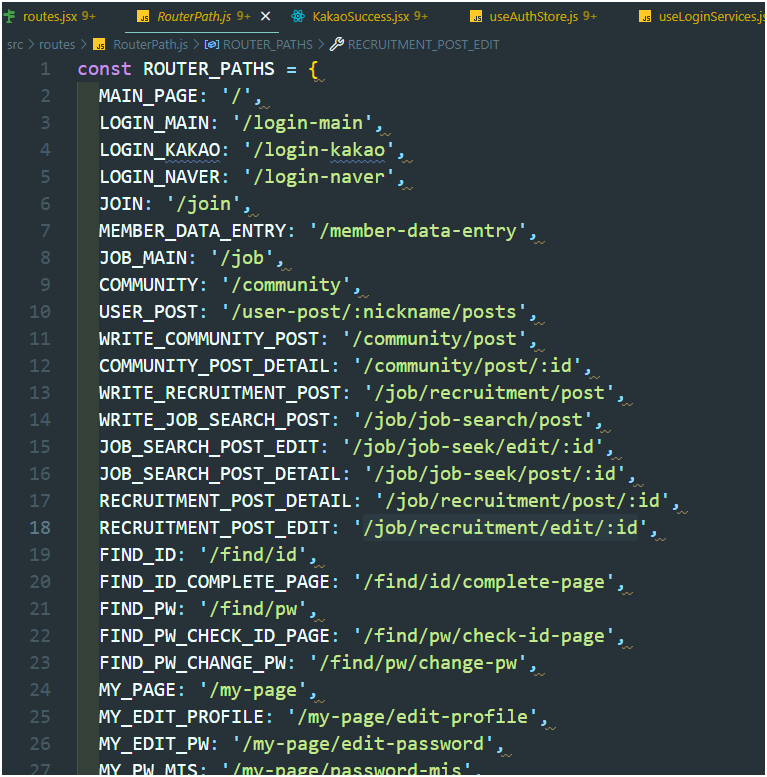Click the JS icon on useLoginServices.js tab
Screen dimensions: 767x777
(645, 17)
